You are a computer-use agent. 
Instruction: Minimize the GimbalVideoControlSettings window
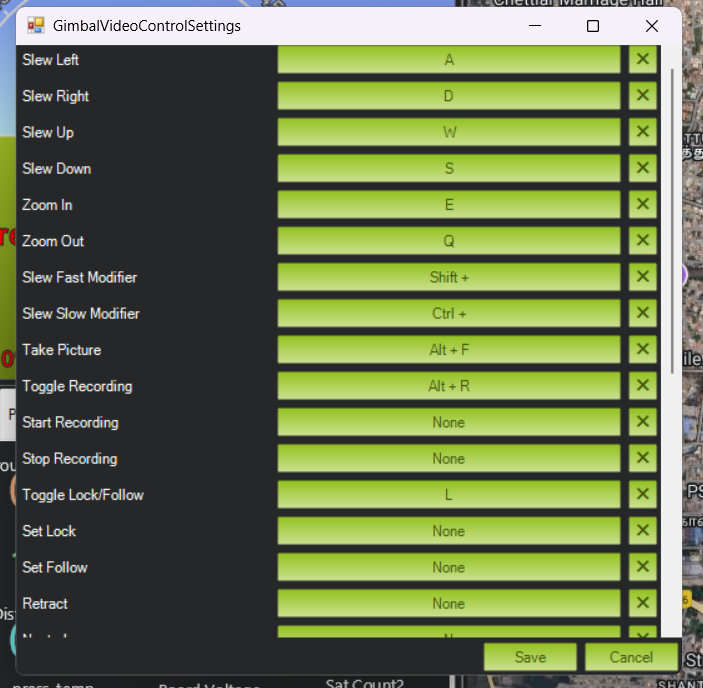pos(535,26)
